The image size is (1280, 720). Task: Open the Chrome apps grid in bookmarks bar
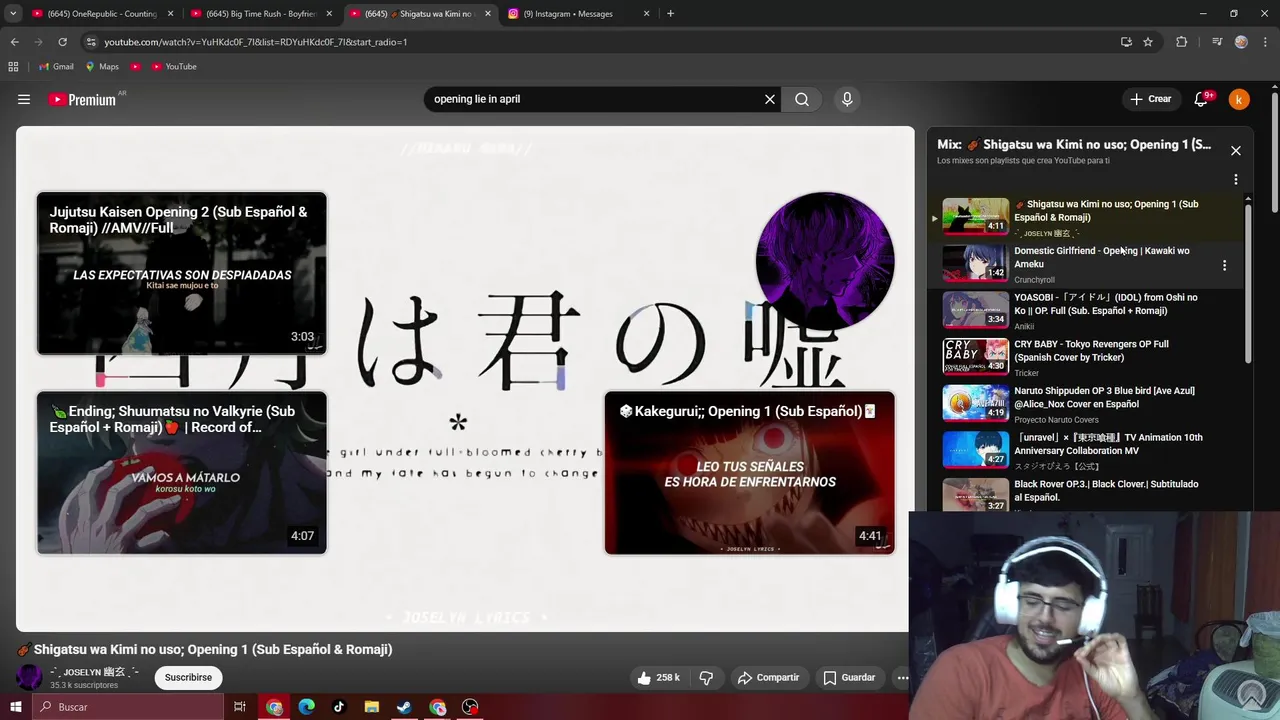click(13, 67)
